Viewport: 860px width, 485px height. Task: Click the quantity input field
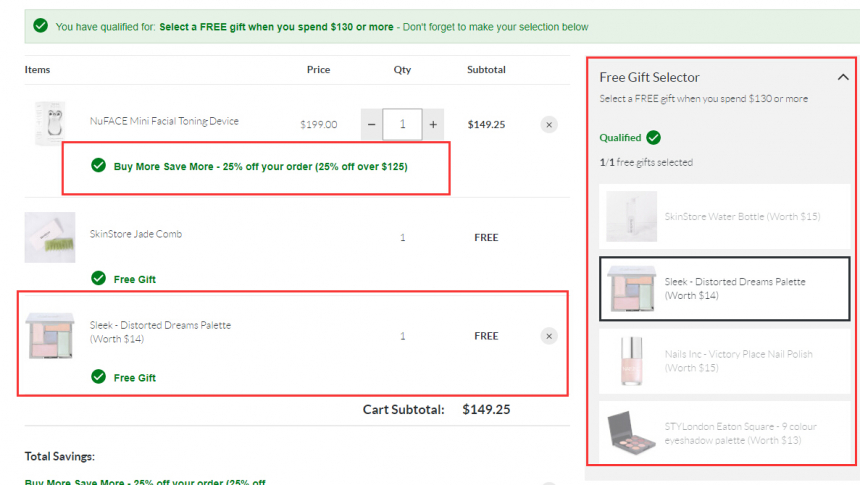[x=402, y=125]
